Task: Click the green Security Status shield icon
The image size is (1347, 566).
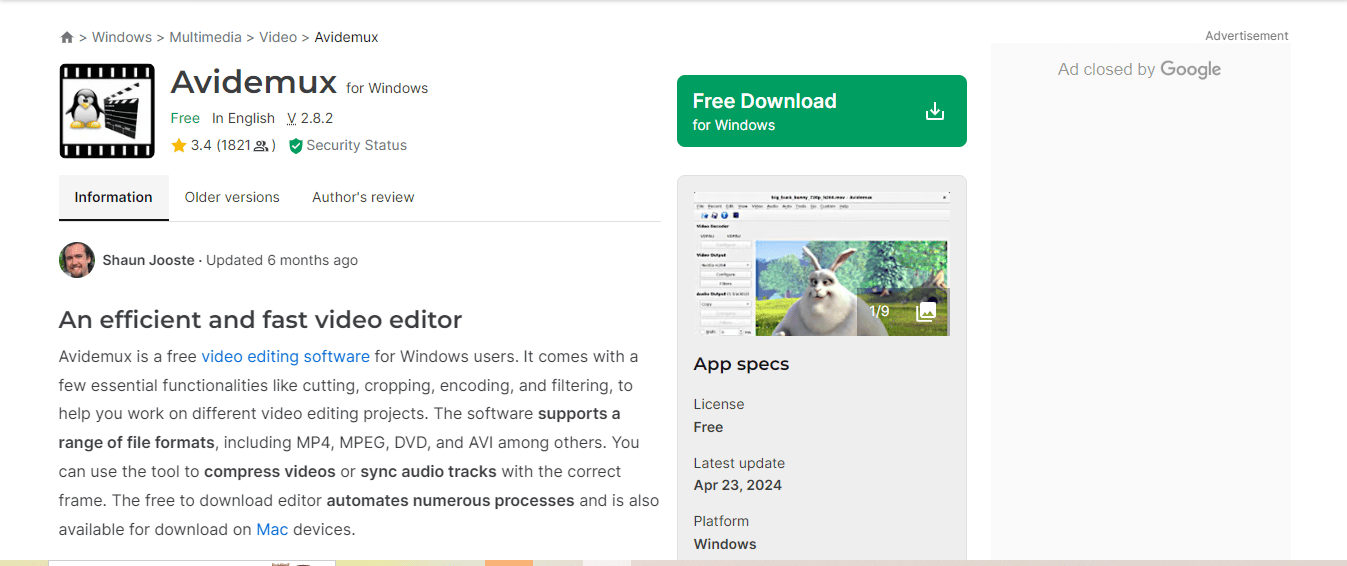Action: click(295, 146)
